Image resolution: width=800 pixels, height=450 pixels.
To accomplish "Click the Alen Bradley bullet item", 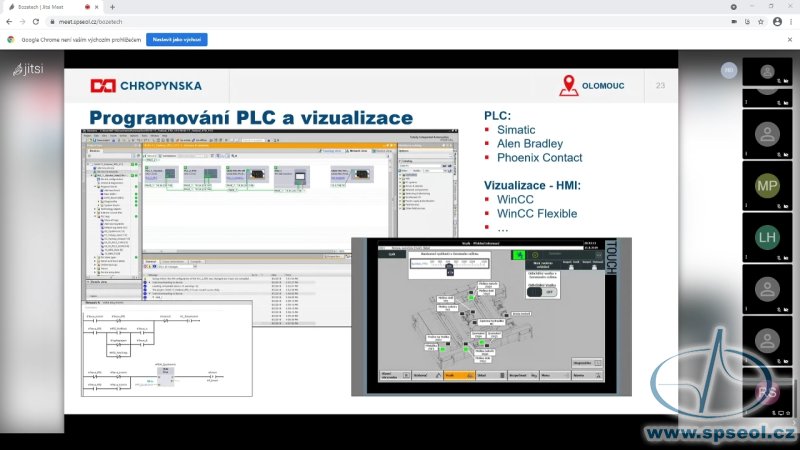I will pyautogui.click(x=530, y=144).
